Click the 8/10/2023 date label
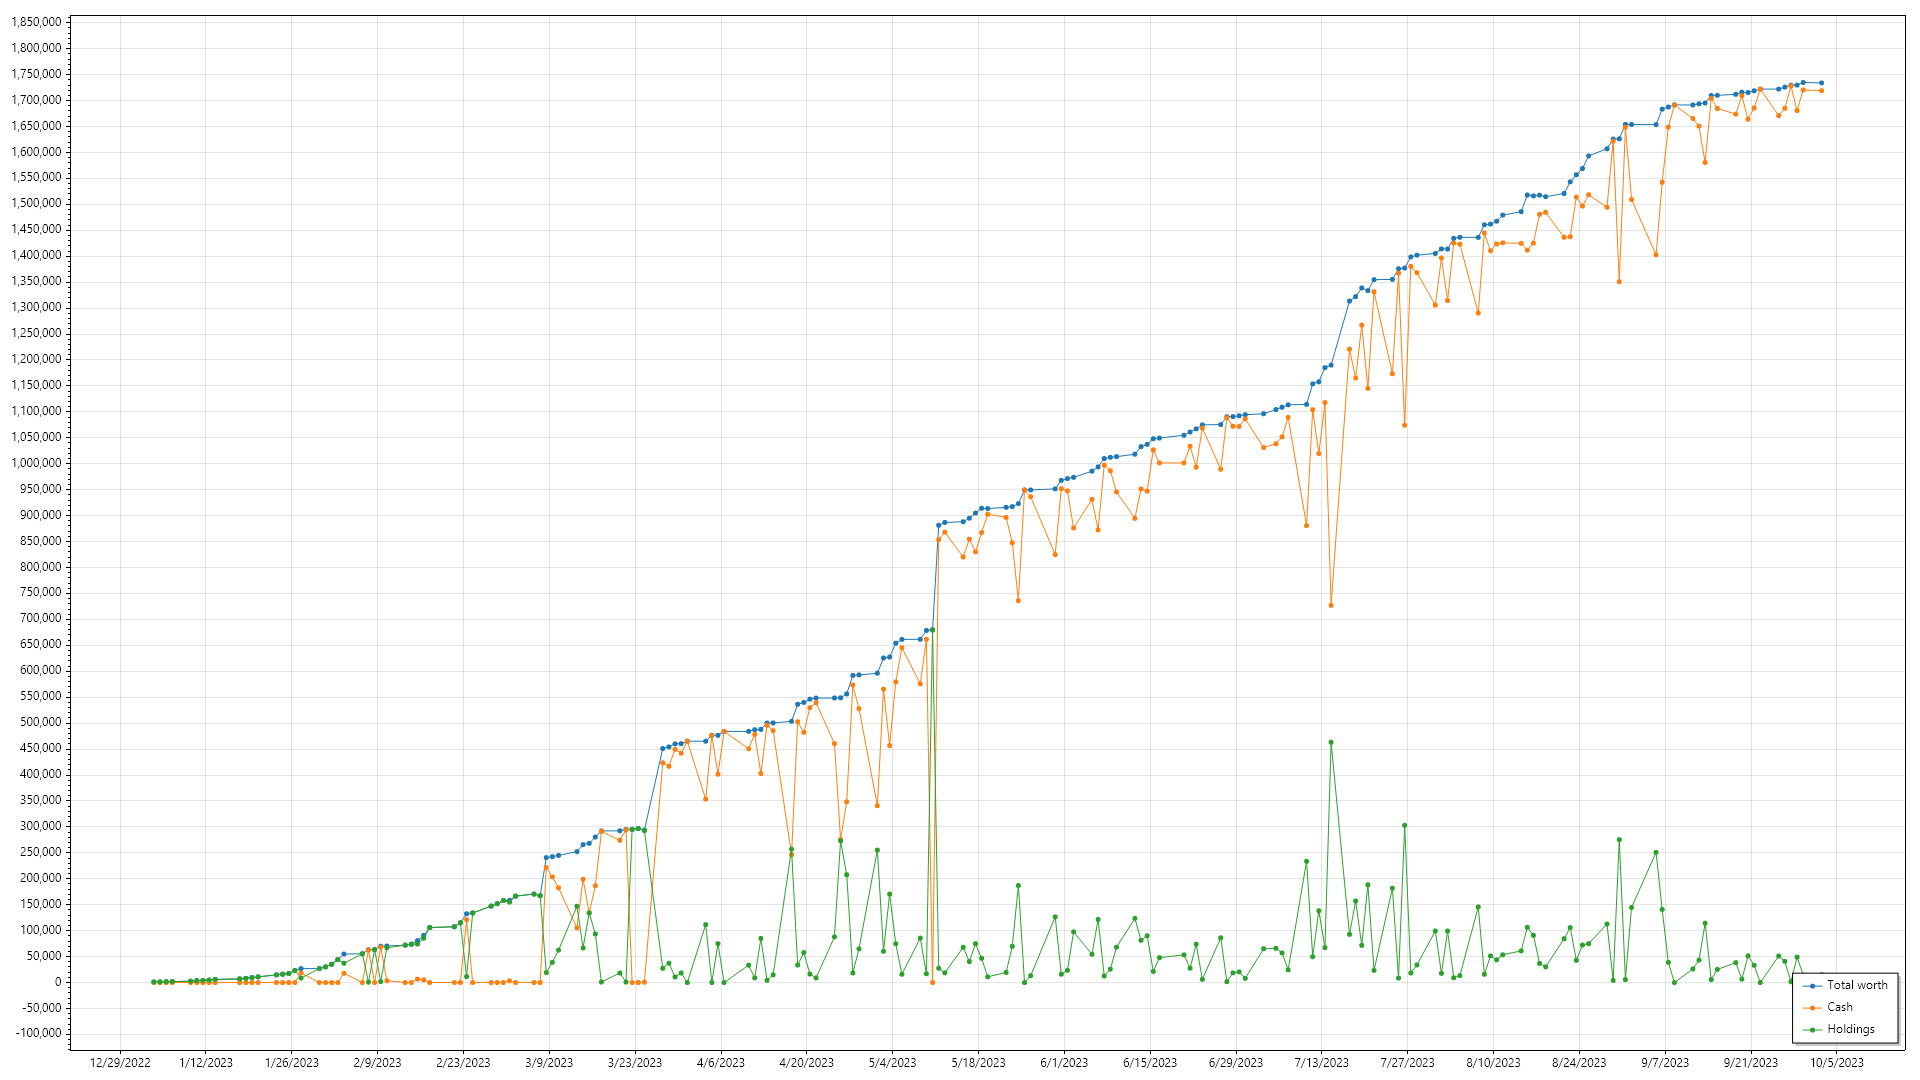The width and height of the screenshot is (1920, 1080). point(1493,1063)
